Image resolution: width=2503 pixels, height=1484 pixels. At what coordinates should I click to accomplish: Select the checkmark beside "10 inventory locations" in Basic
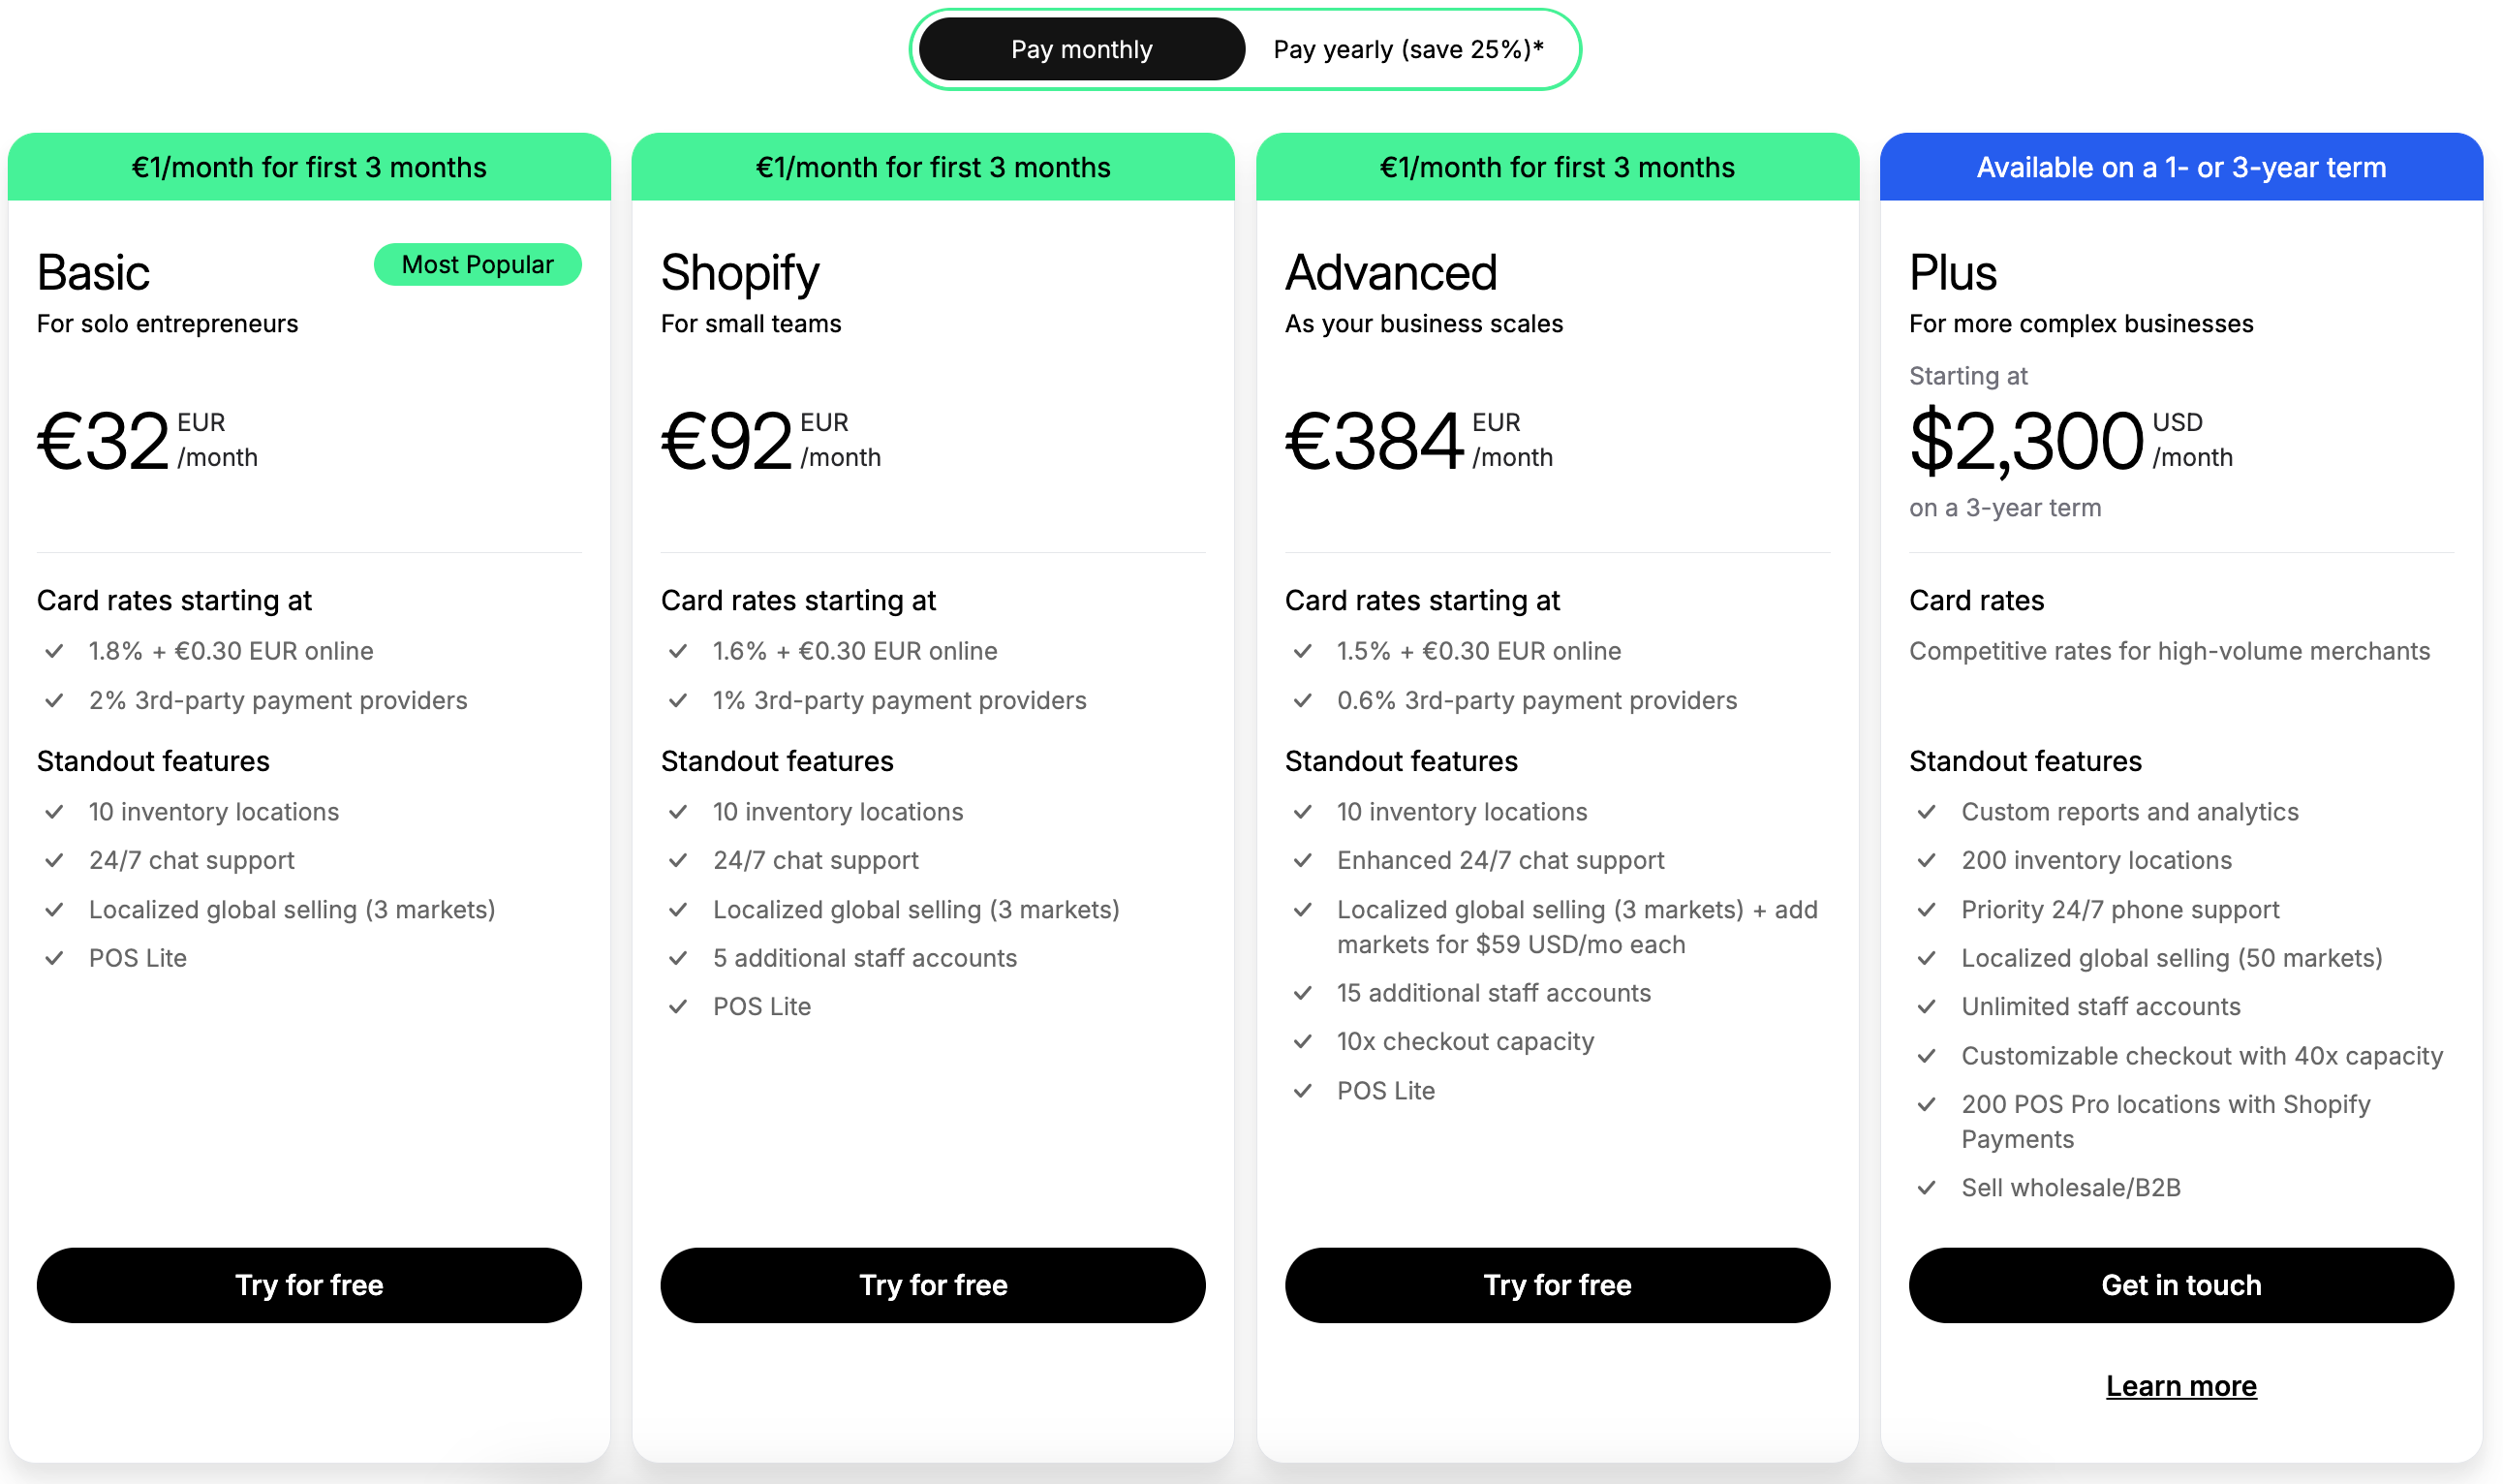coord(55,812)
